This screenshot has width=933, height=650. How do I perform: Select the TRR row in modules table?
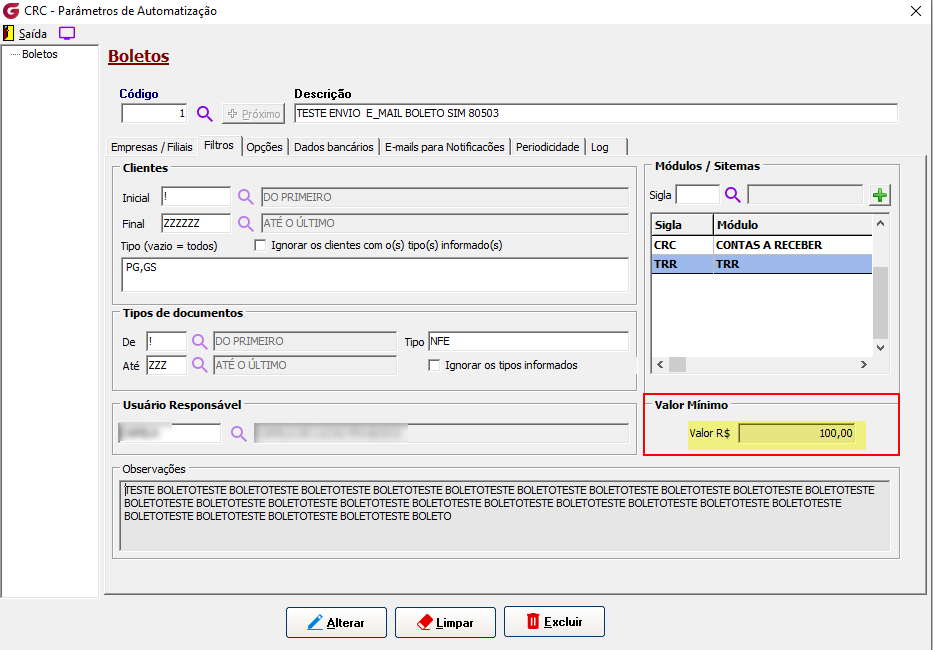(762, 264)
